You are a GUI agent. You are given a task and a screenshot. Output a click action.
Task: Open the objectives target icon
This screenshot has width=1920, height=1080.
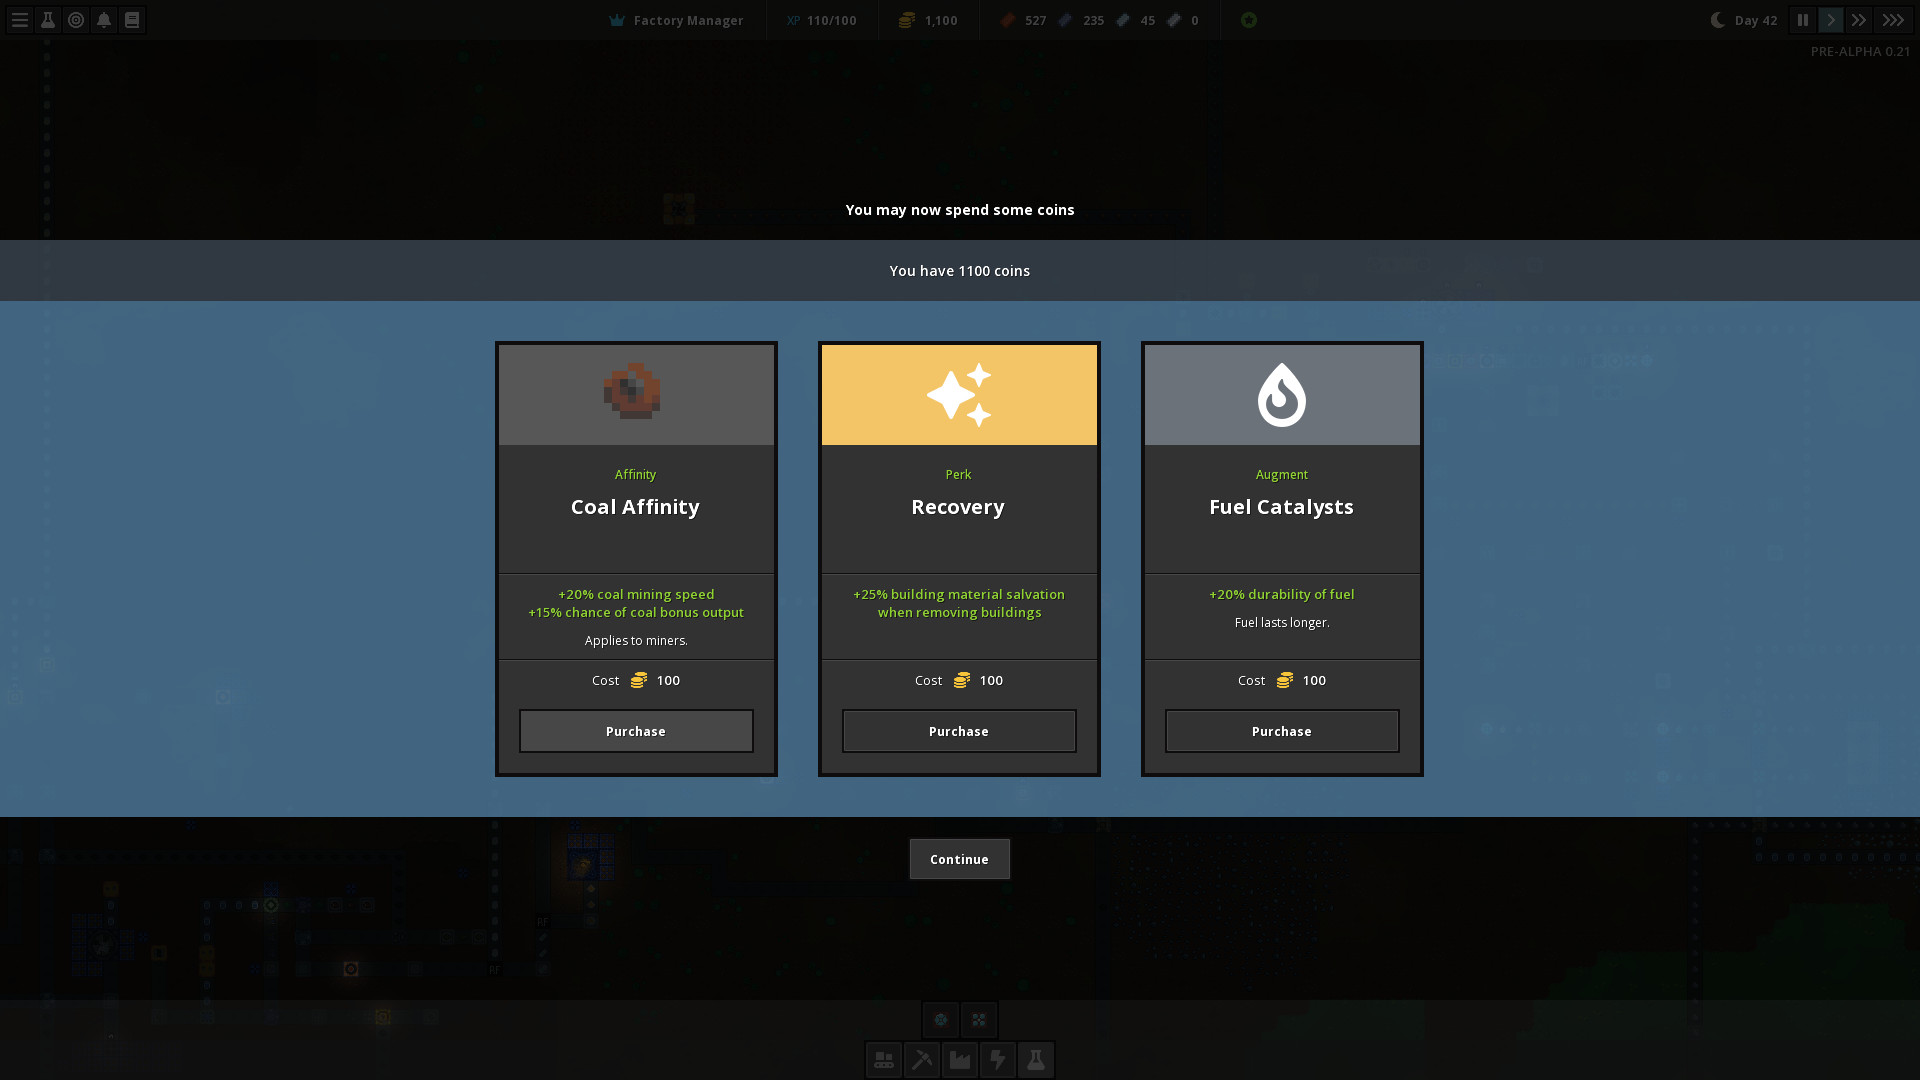[76, 20]
